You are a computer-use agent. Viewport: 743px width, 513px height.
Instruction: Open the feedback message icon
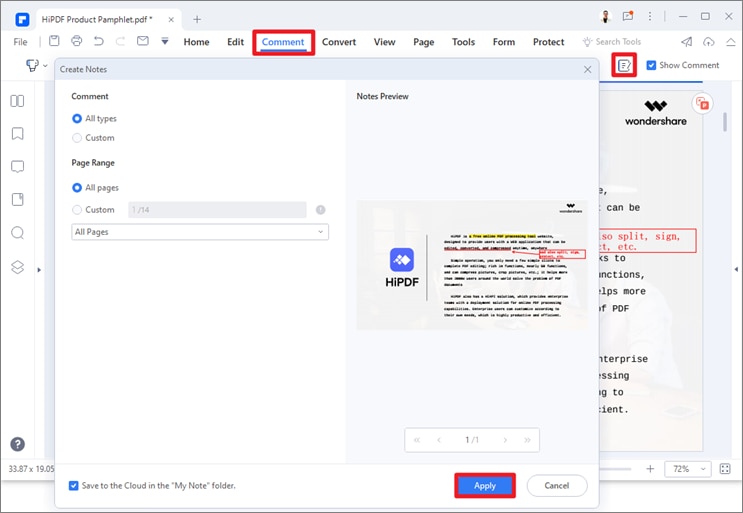tap(628, 17)
